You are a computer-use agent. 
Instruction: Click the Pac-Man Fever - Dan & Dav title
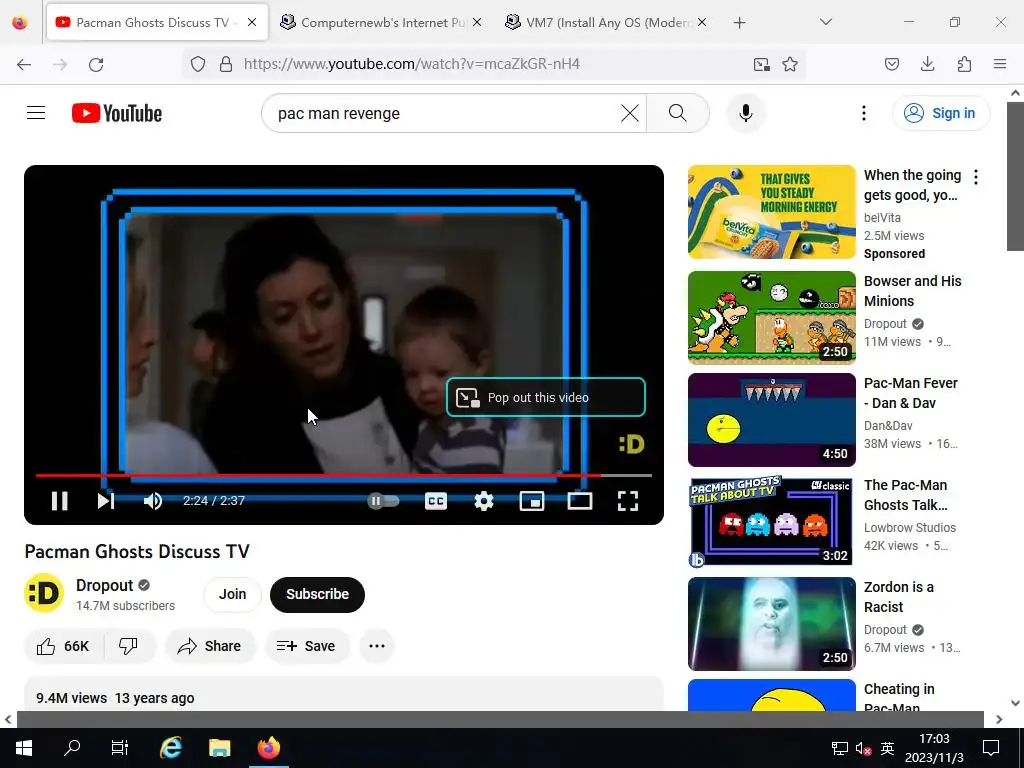pos(910,393)
